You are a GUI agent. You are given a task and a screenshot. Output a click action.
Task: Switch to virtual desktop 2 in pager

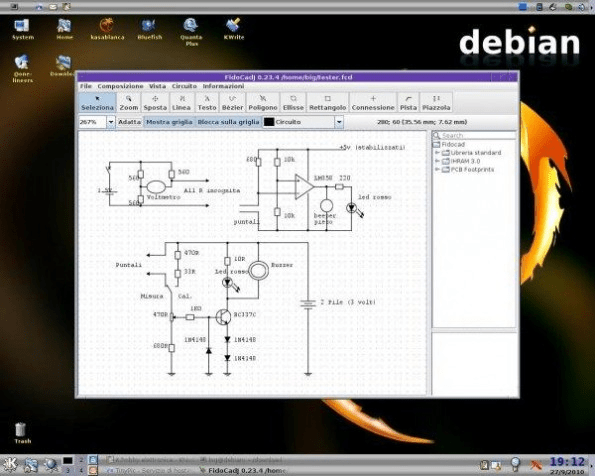[x=81, y=460]
